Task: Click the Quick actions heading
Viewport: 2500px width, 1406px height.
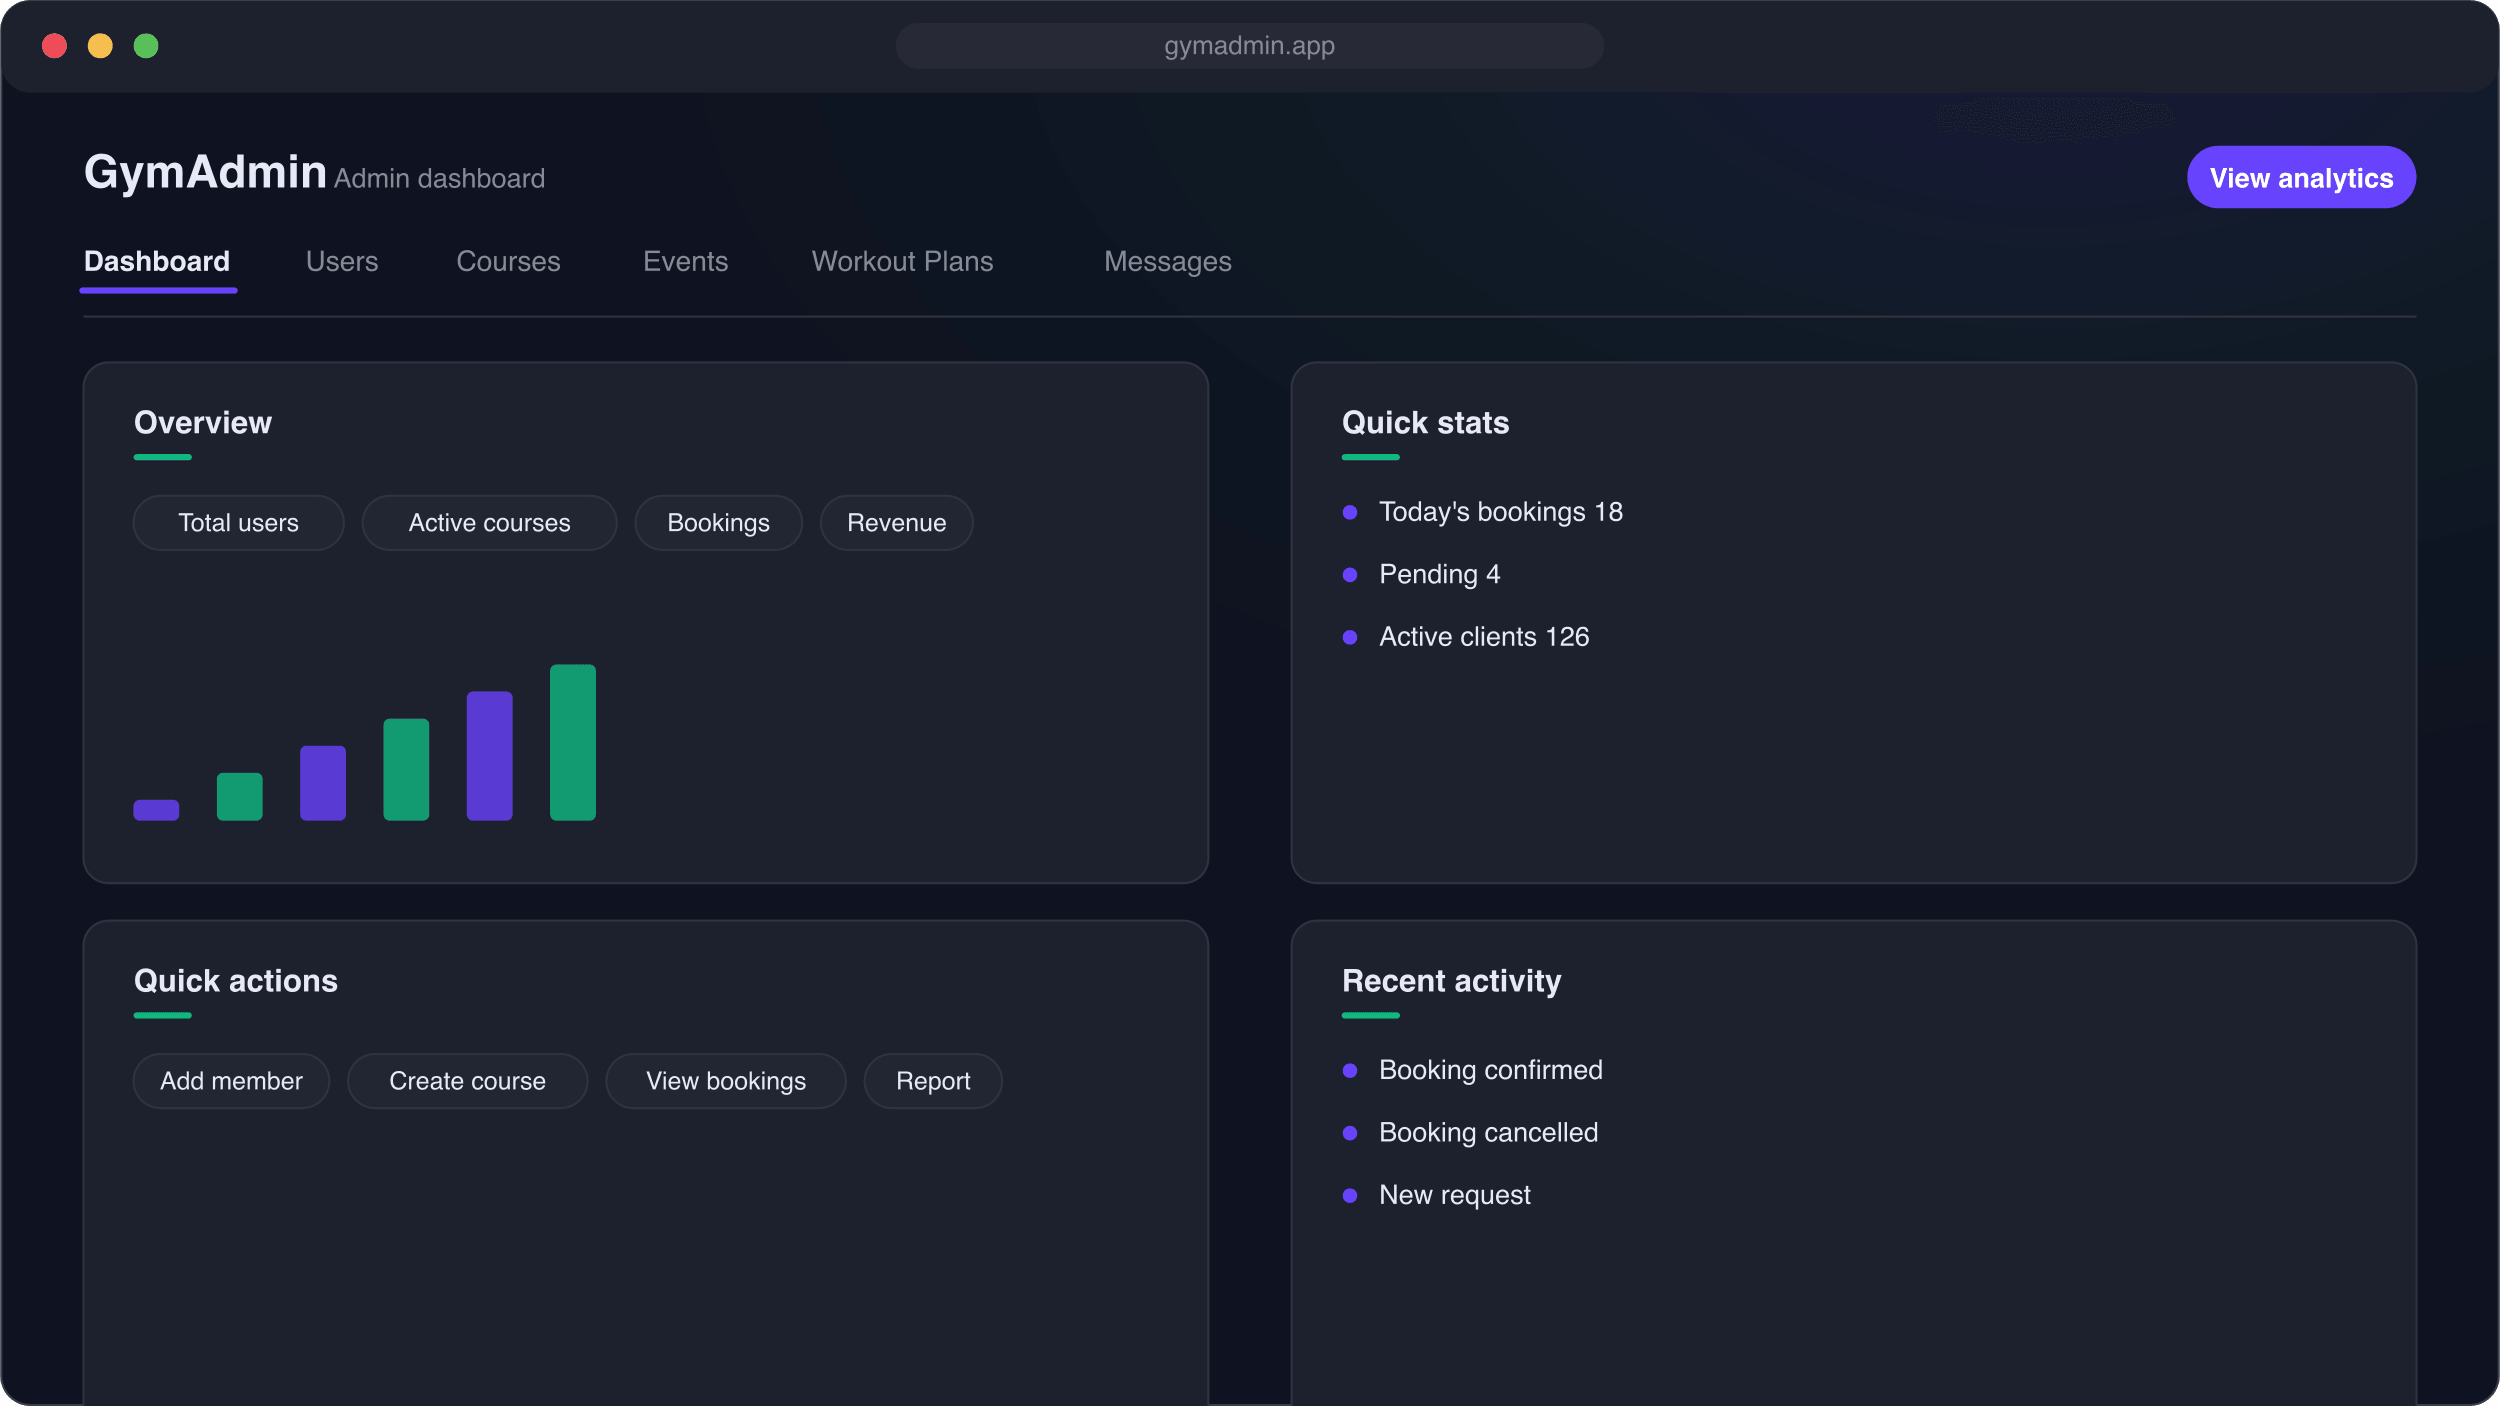Action: [x=236, y=981]
